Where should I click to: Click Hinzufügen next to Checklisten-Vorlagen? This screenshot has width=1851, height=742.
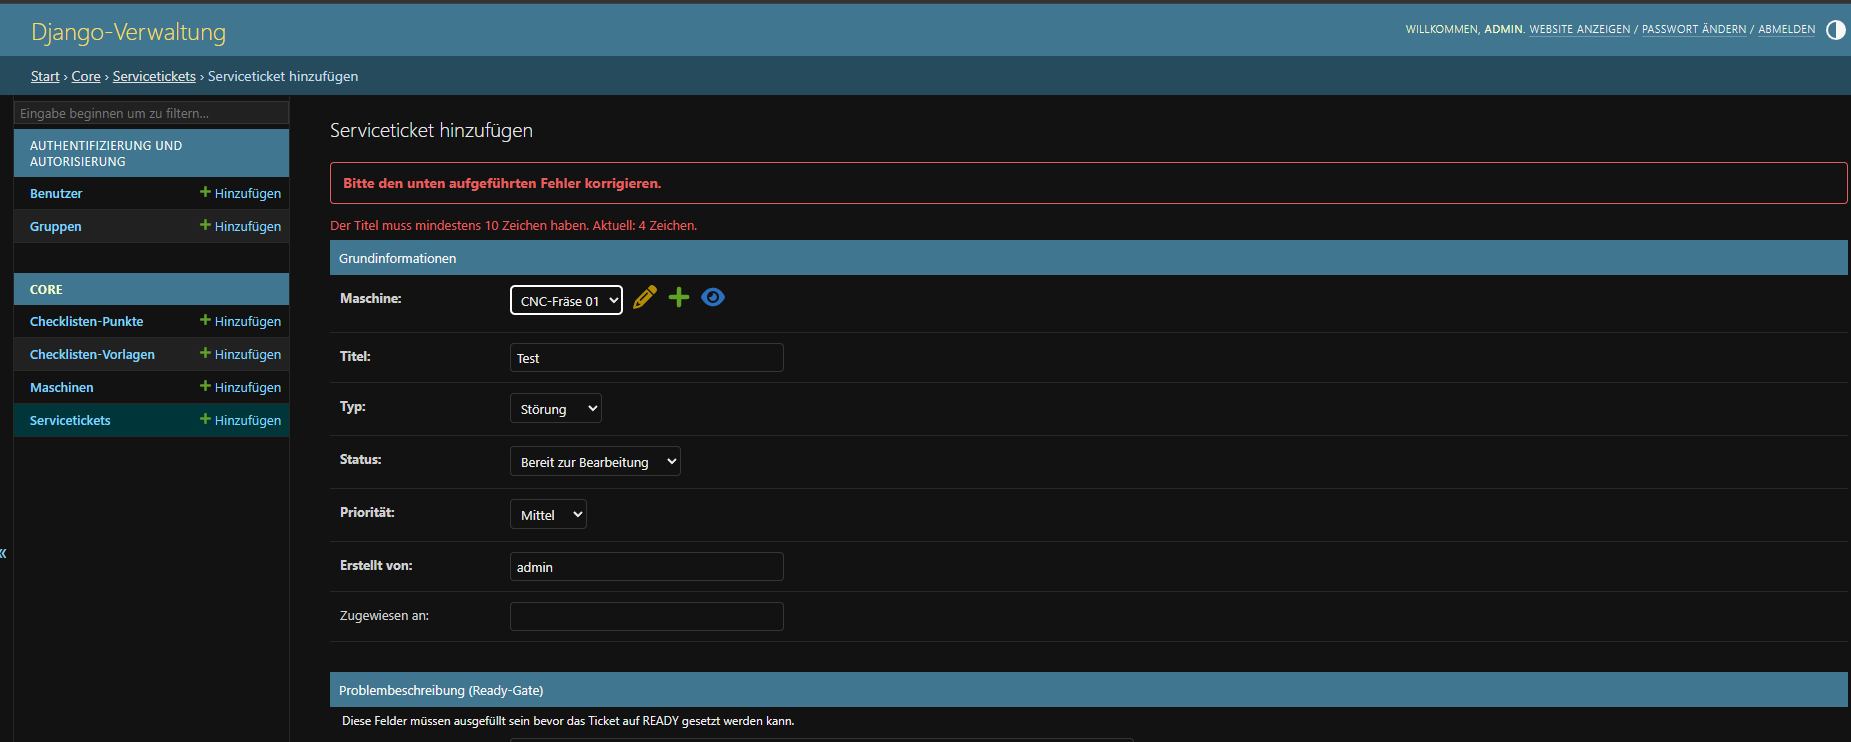pyautogui.click(x=240, y=354)
